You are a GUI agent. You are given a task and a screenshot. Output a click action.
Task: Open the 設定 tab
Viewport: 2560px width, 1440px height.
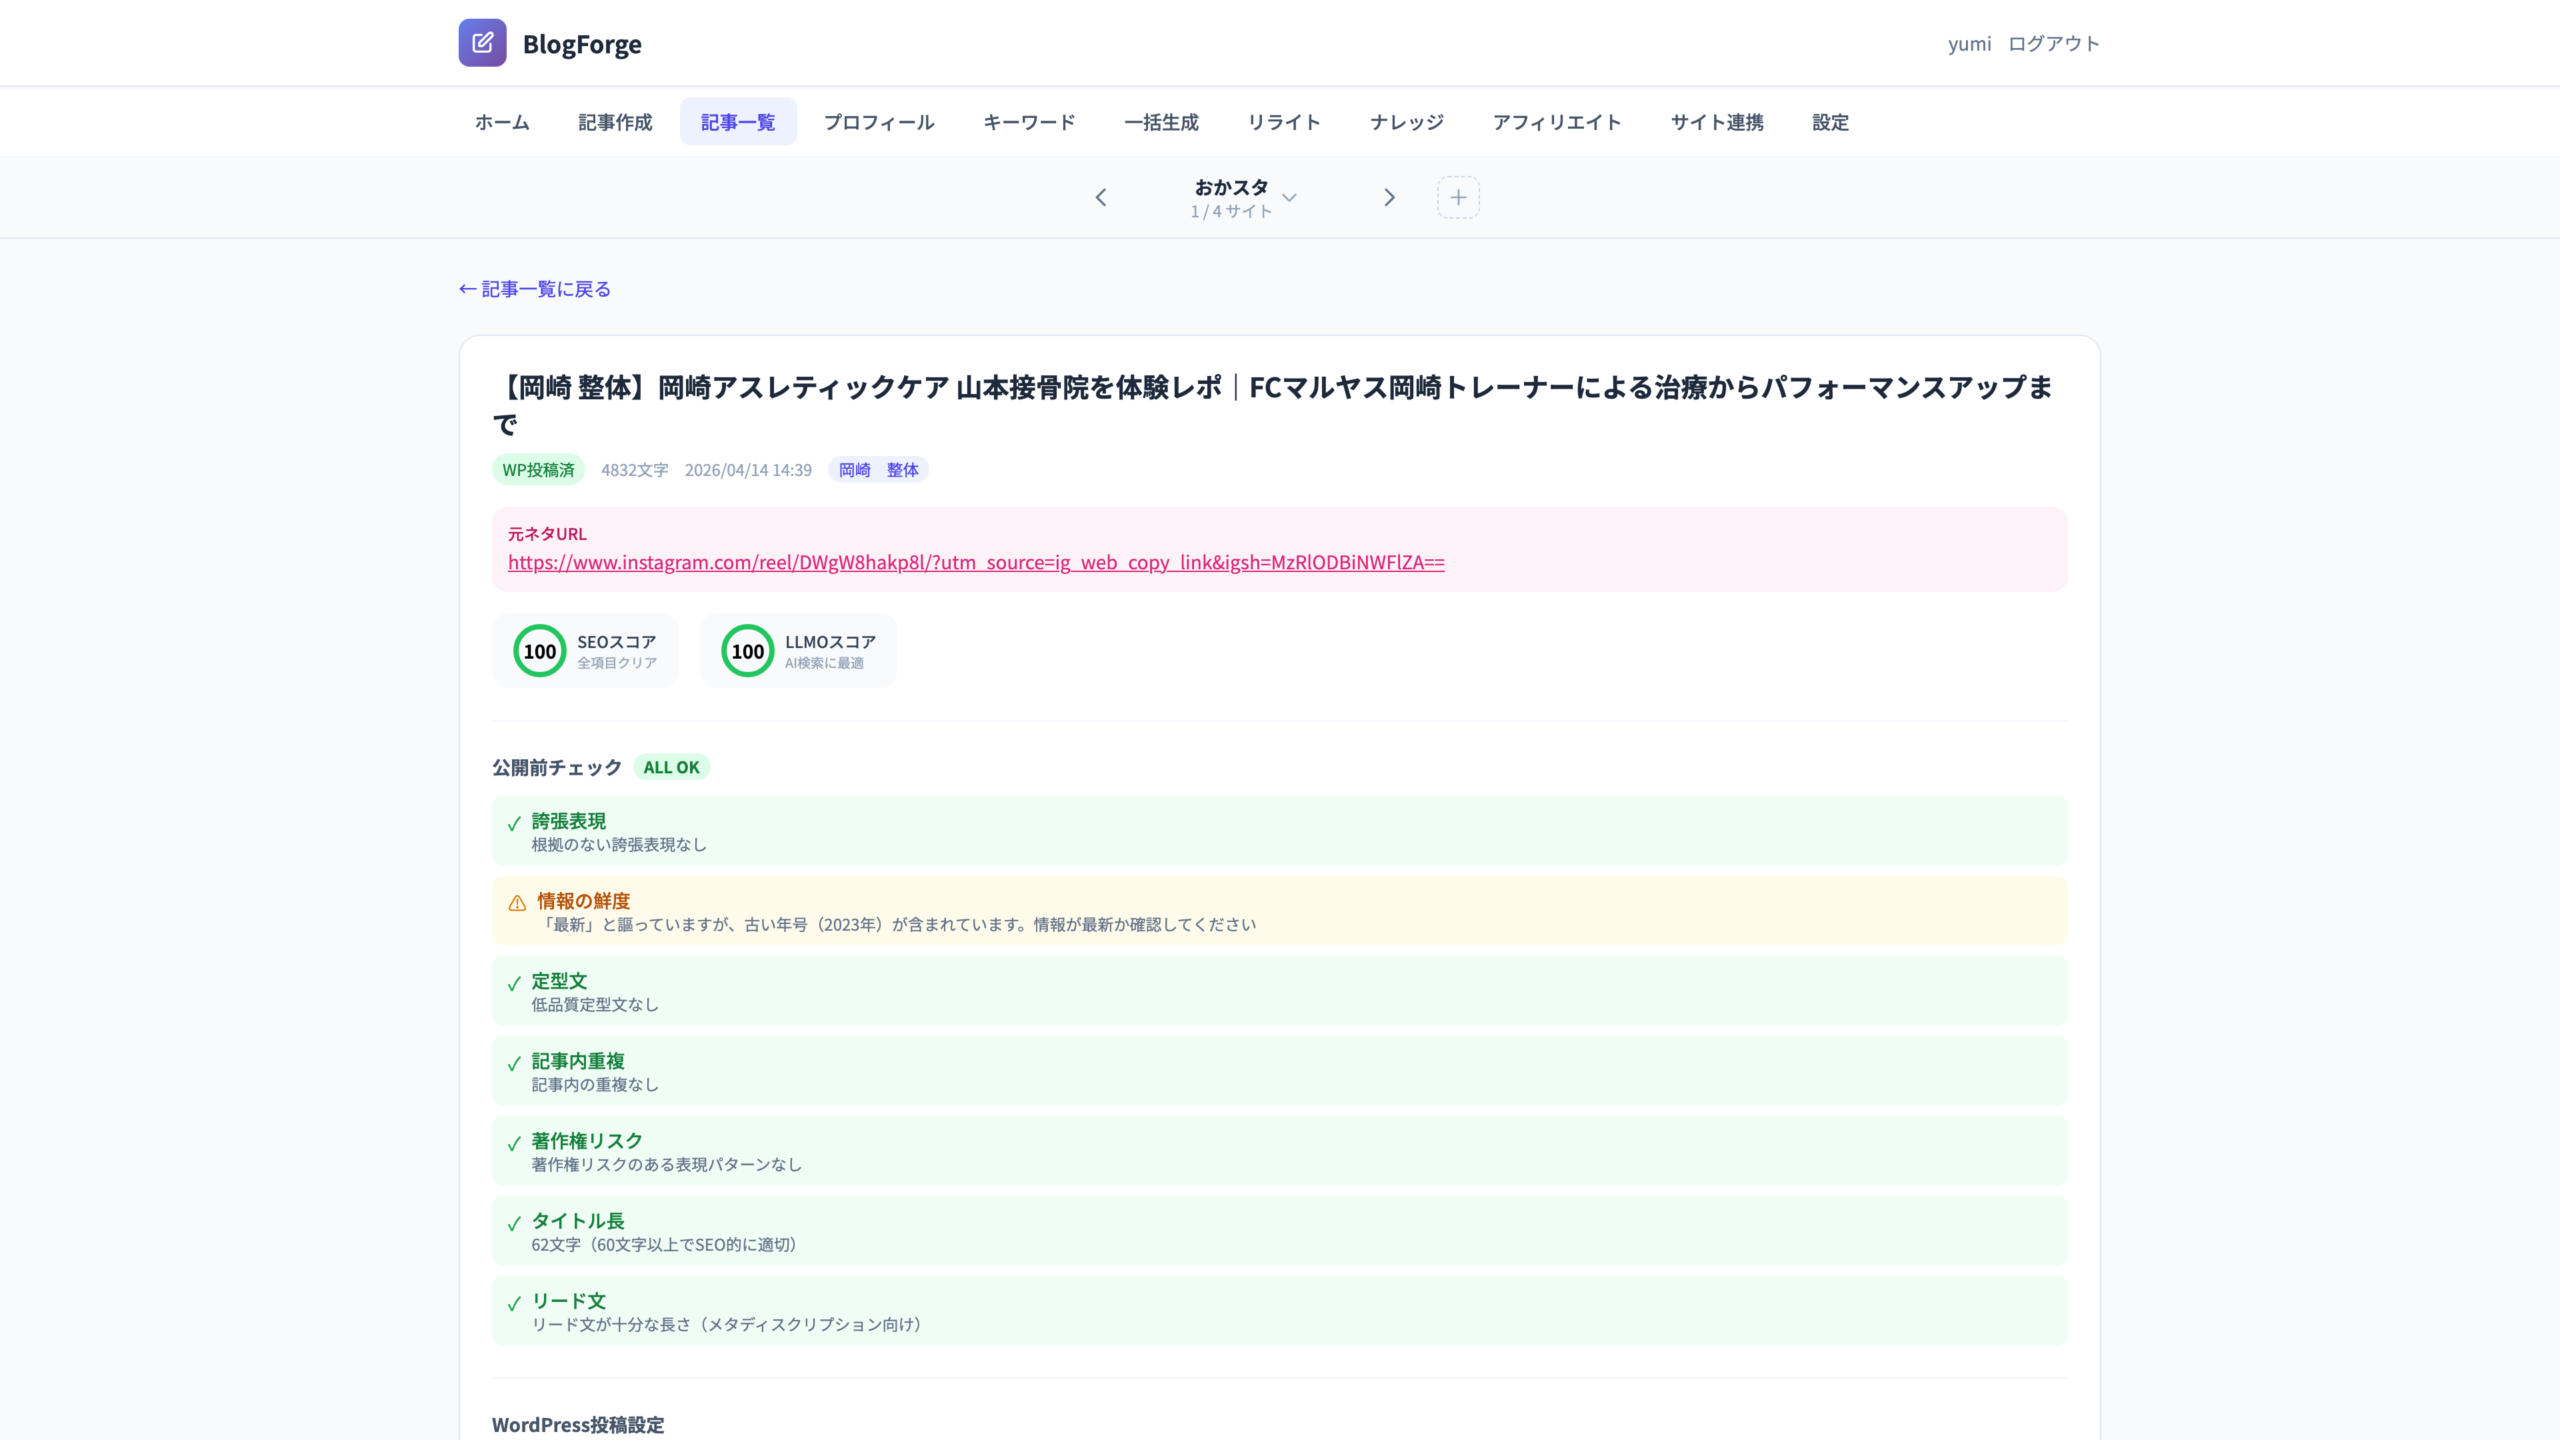(x=1829, y=121)
